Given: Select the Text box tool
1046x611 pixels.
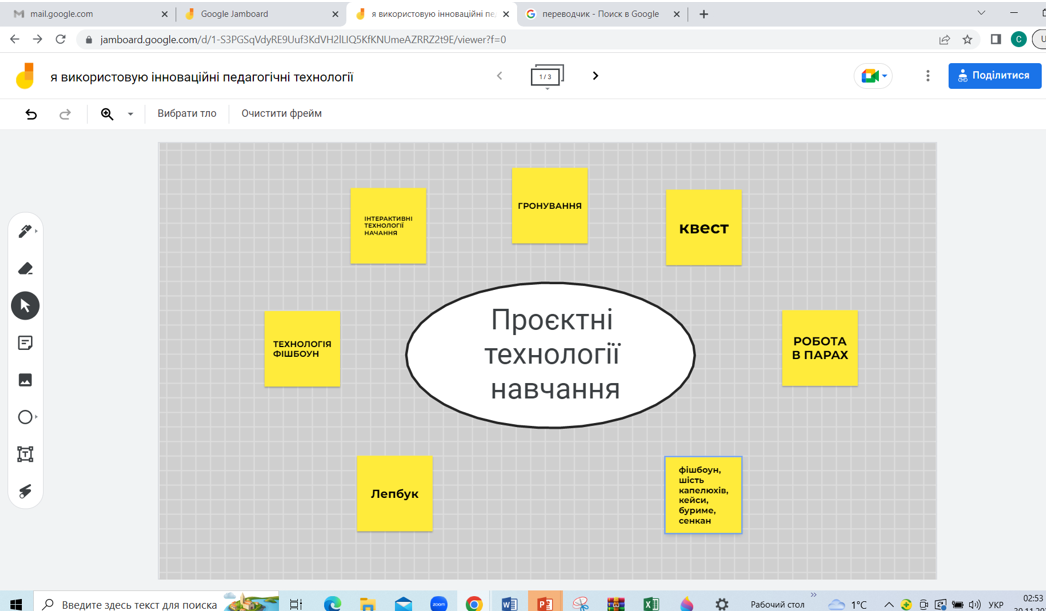Looking at the screenshot, I should [25, 454].
